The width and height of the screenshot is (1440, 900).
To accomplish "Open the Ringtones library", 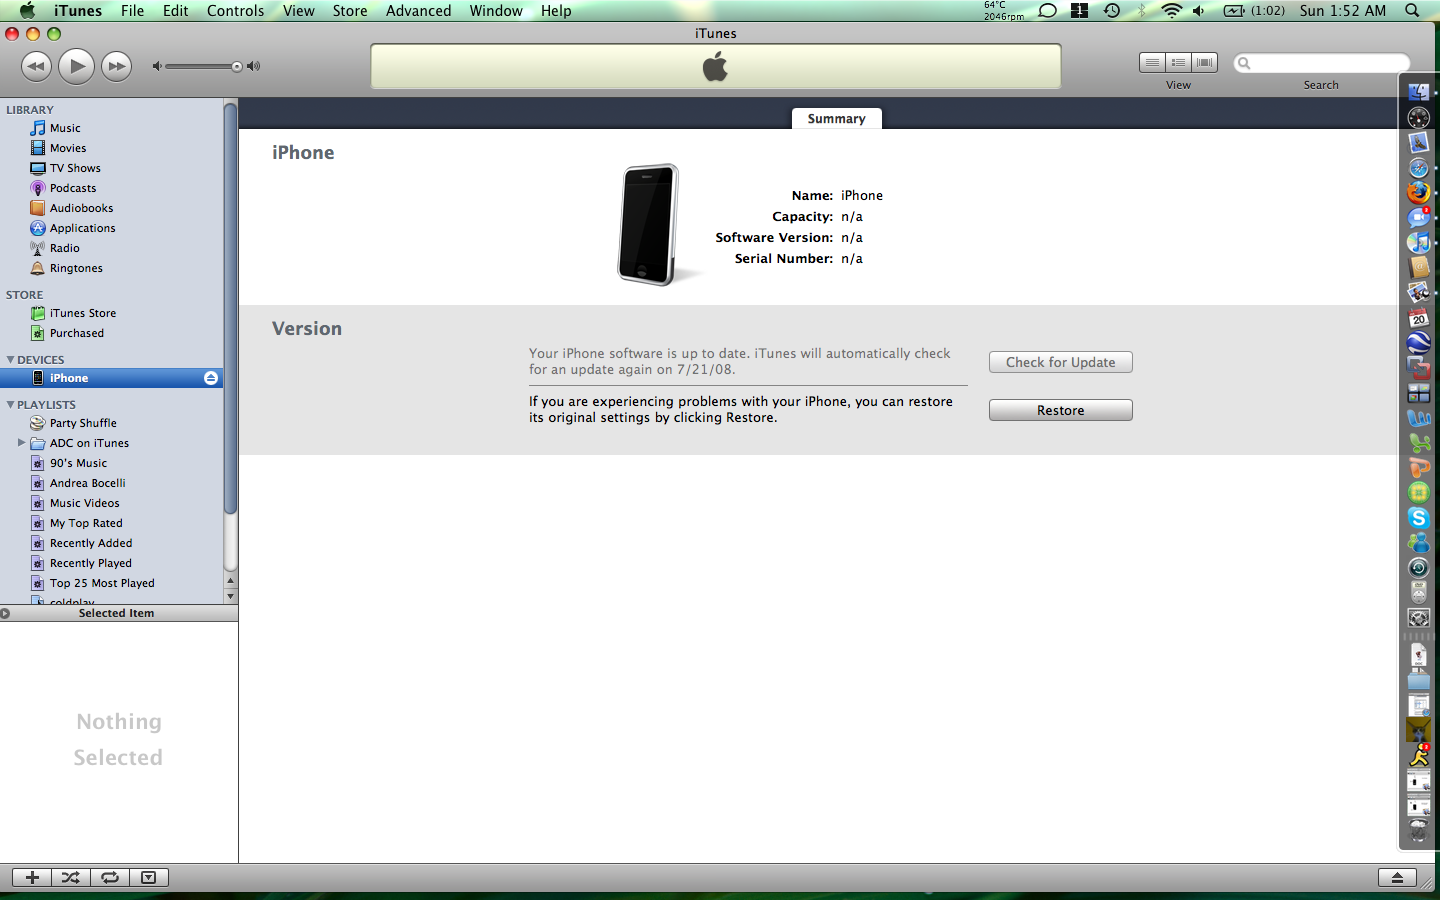I will pos(76,268).
